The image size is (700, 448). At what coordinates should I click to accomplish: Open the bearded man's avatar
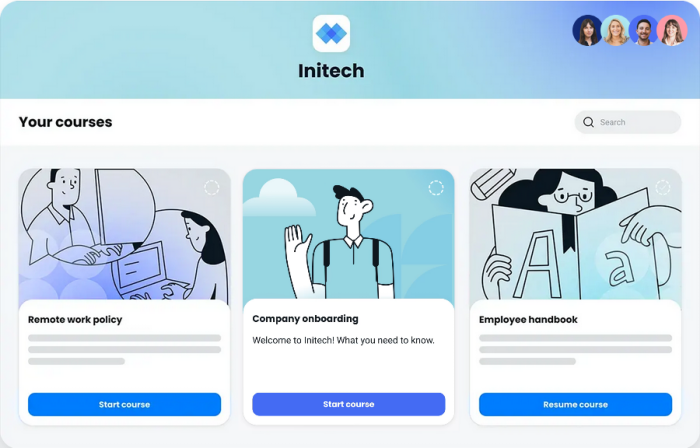point(643,30)
